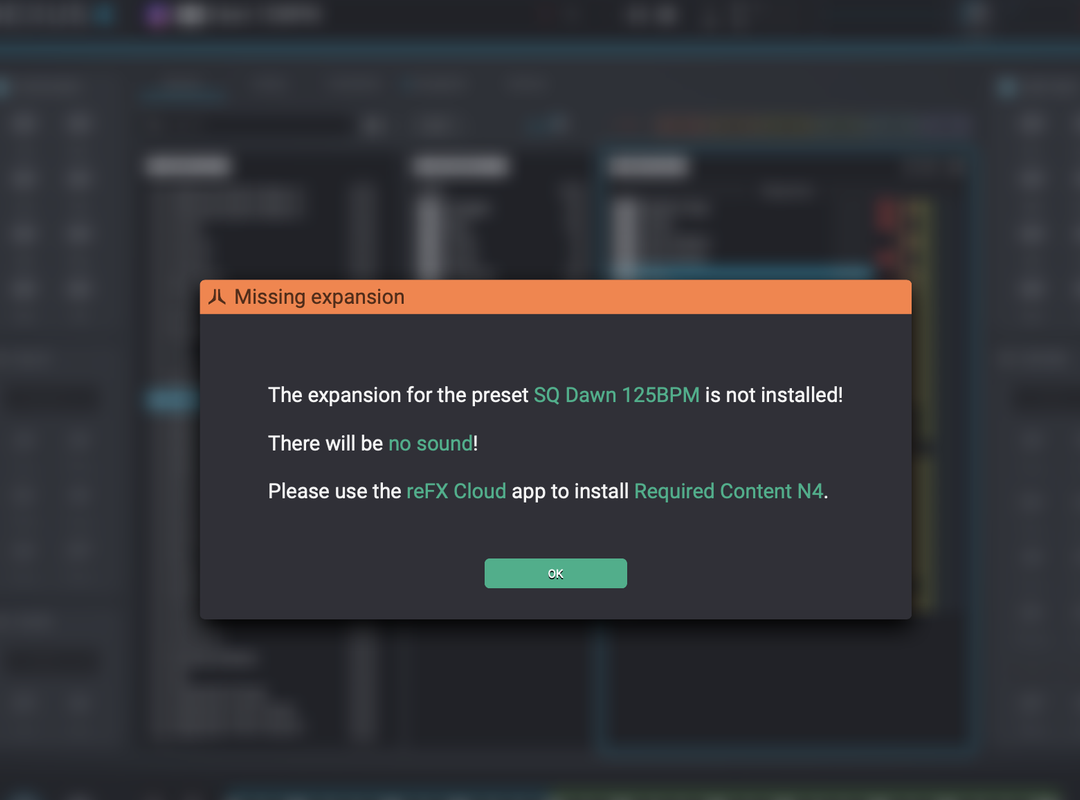
Task: Click the 'SQ Dawn 125BPM' preset name
Action: tap(616, 395)
